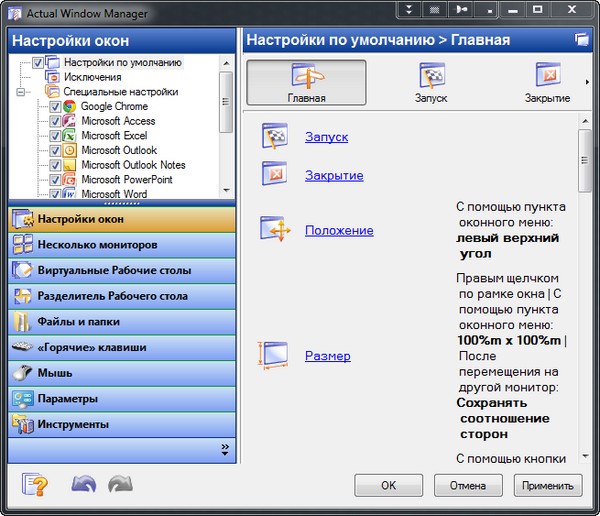The image size is (600, 516).
Task: Toggle the Google Chrome checkbox
Action: [x=55, y=106]
